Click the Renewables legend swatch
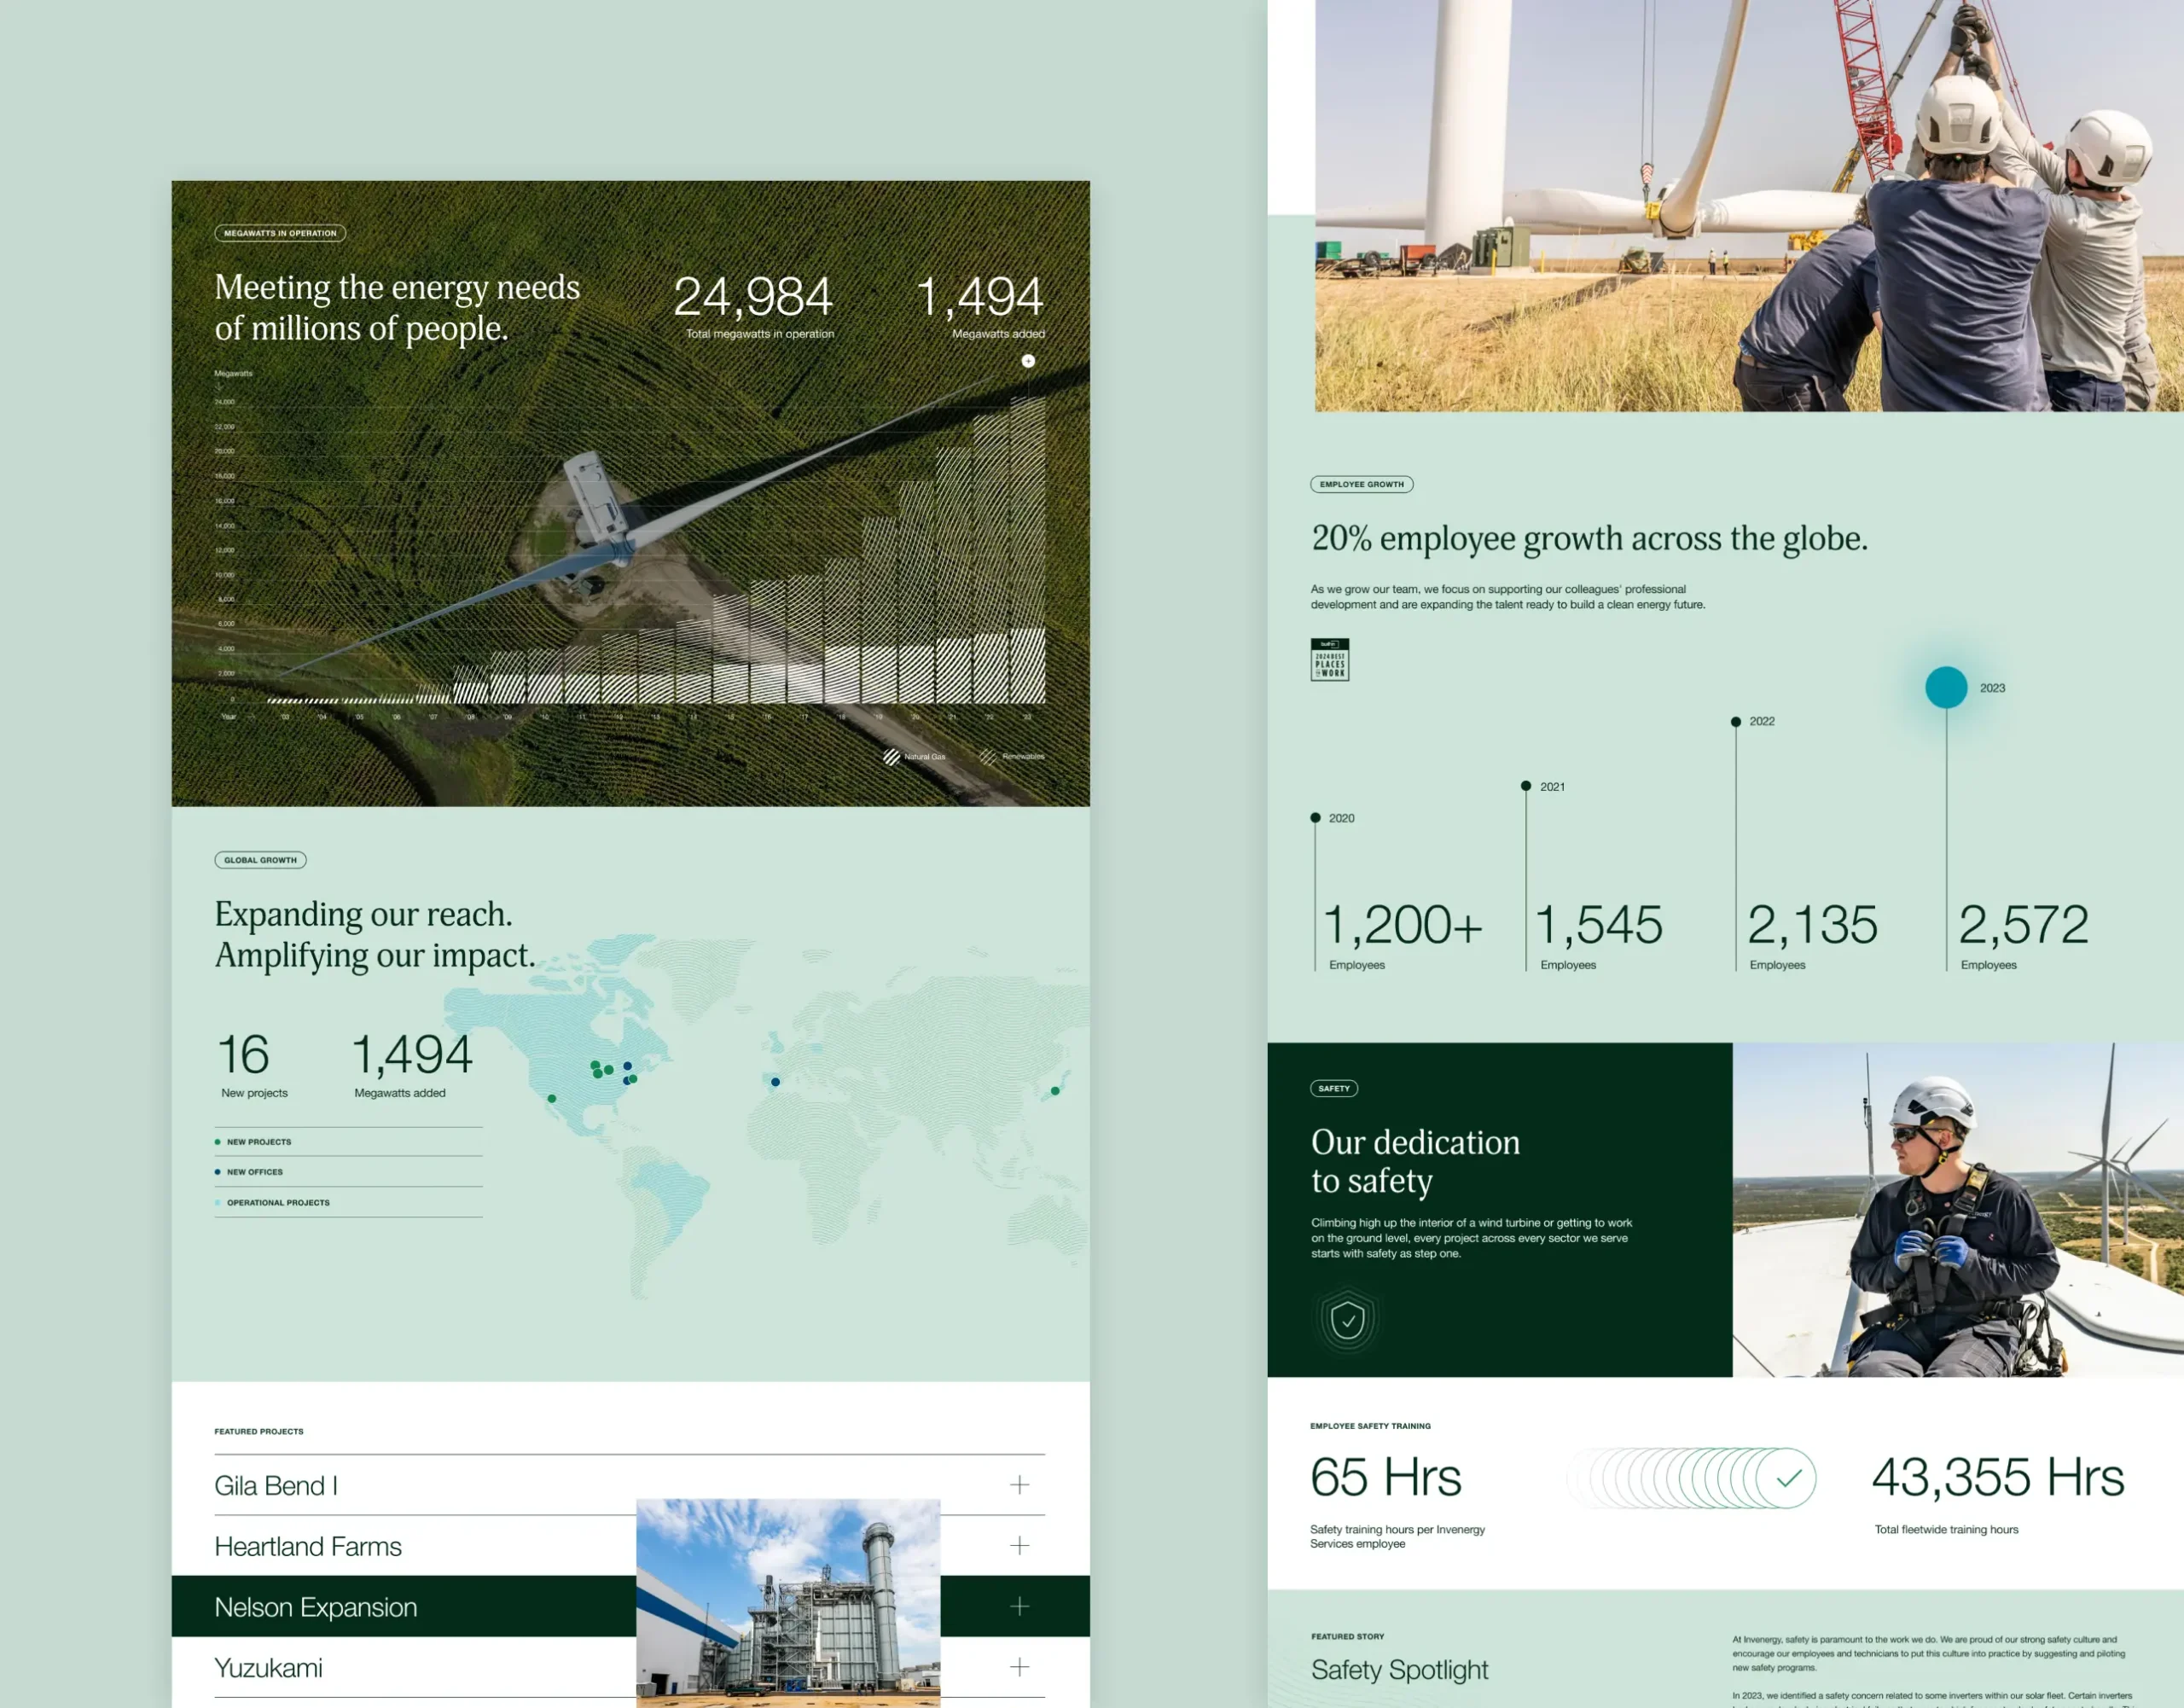This screenshot has width=2184, height=1708. [988, 757]
